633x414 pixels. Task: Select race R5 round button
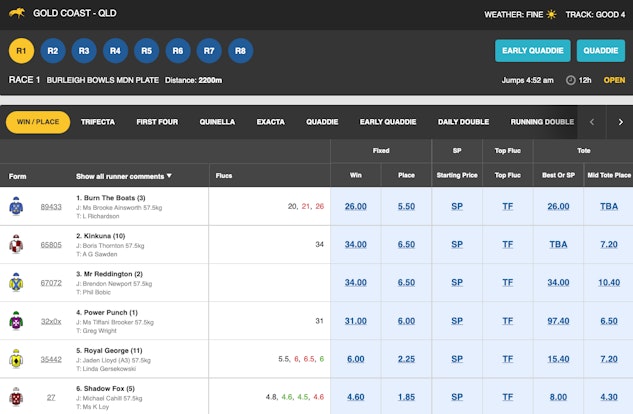[146, 50]
